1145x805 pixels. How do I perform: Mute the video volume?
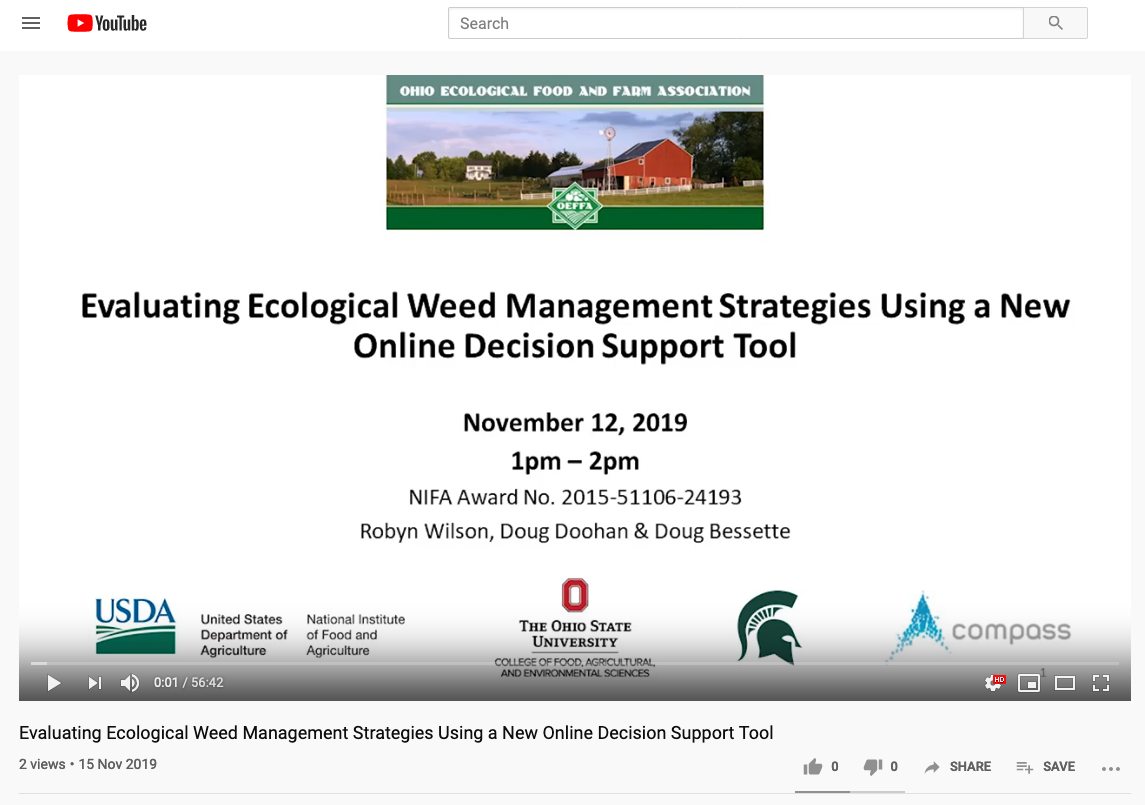[x=130, y=682]
